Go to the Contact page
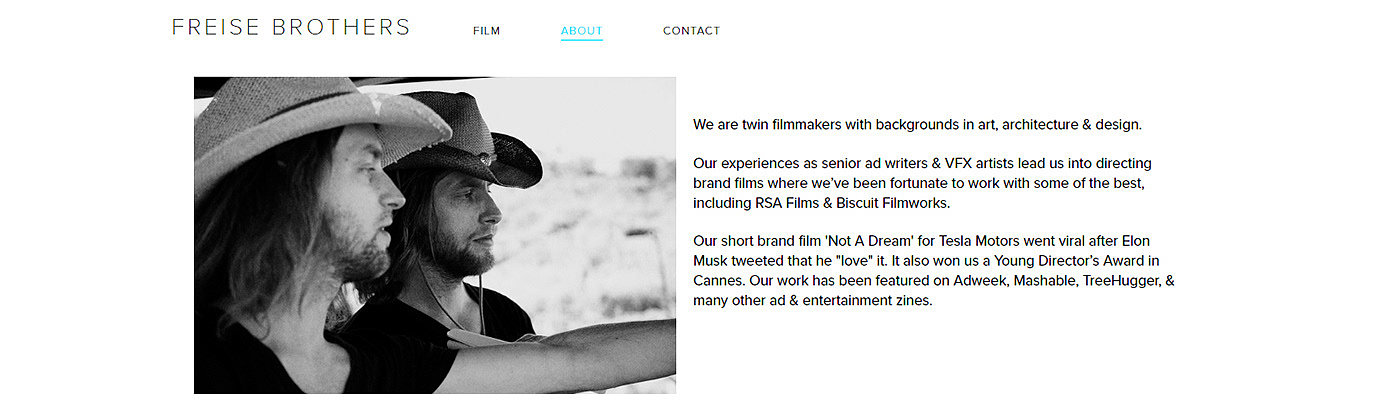1400x413 pixels. coord(691,31)
